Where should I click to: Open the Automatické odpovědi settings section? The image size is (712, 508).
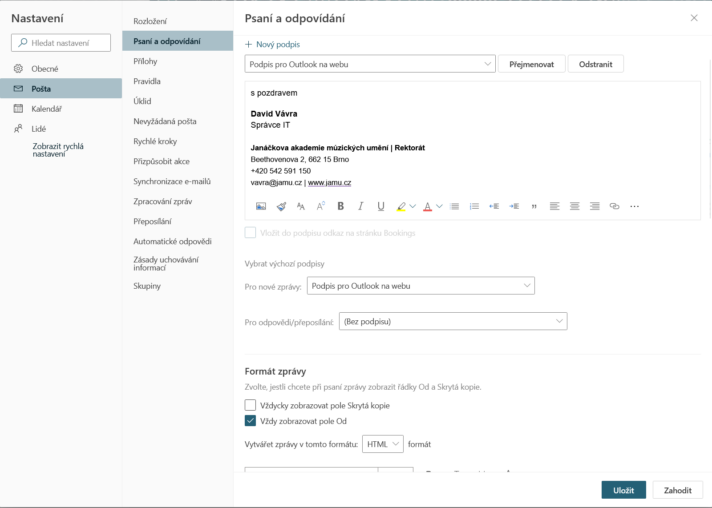click(x=172, y=241)
